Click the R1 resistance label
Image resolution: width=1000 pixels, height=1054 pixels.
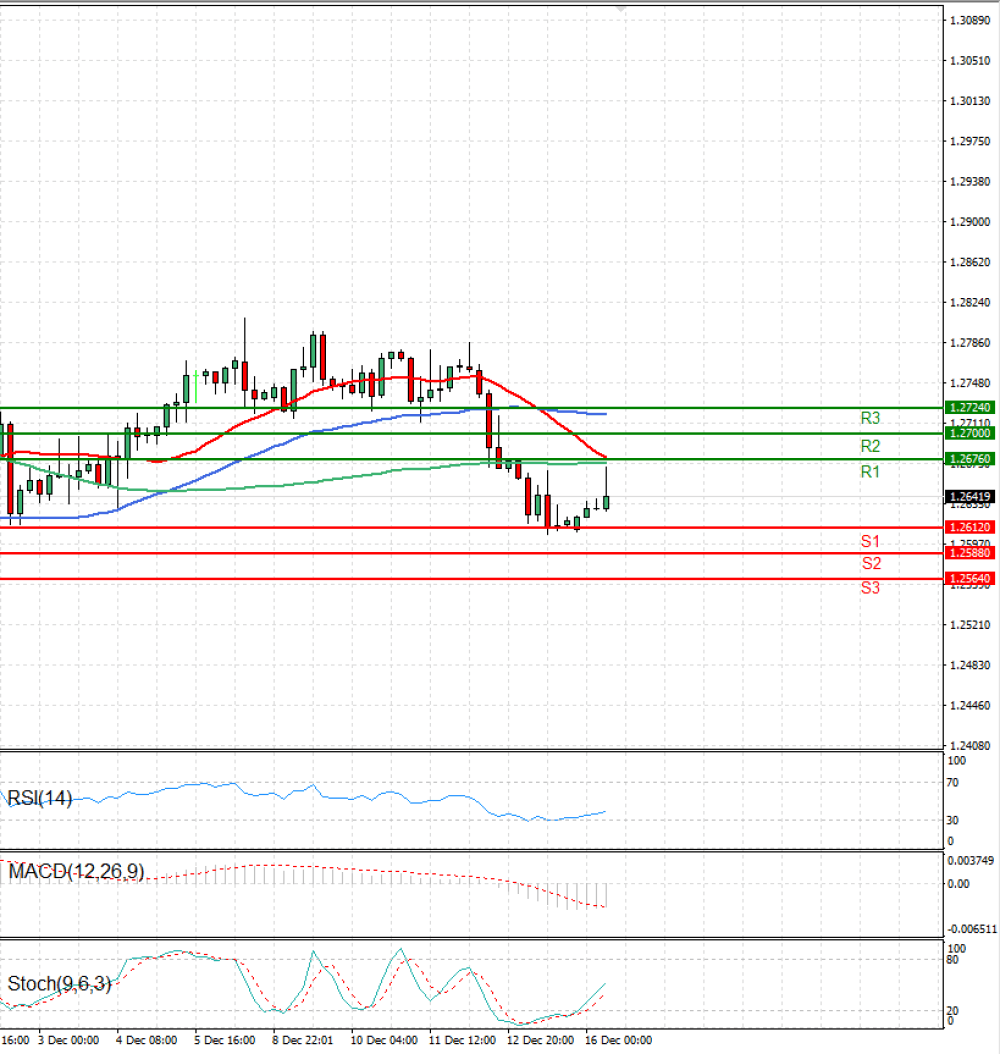(x=870, y=472)
